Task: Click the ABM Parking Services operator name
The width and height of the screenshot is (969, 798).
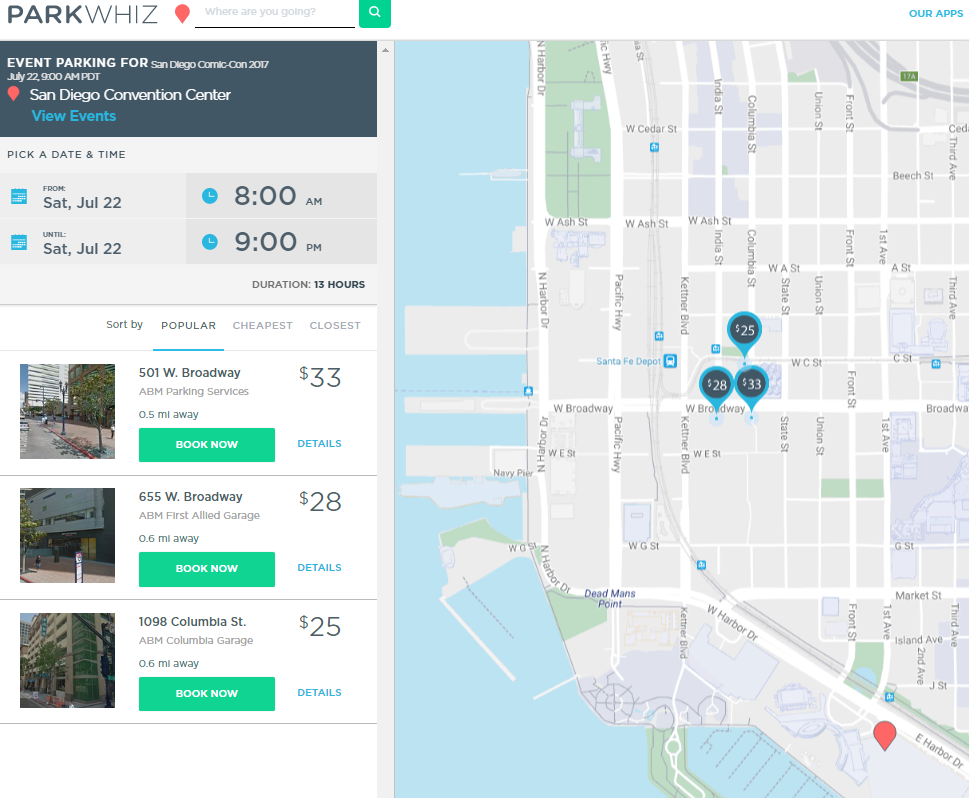Action: coord(194,391)
